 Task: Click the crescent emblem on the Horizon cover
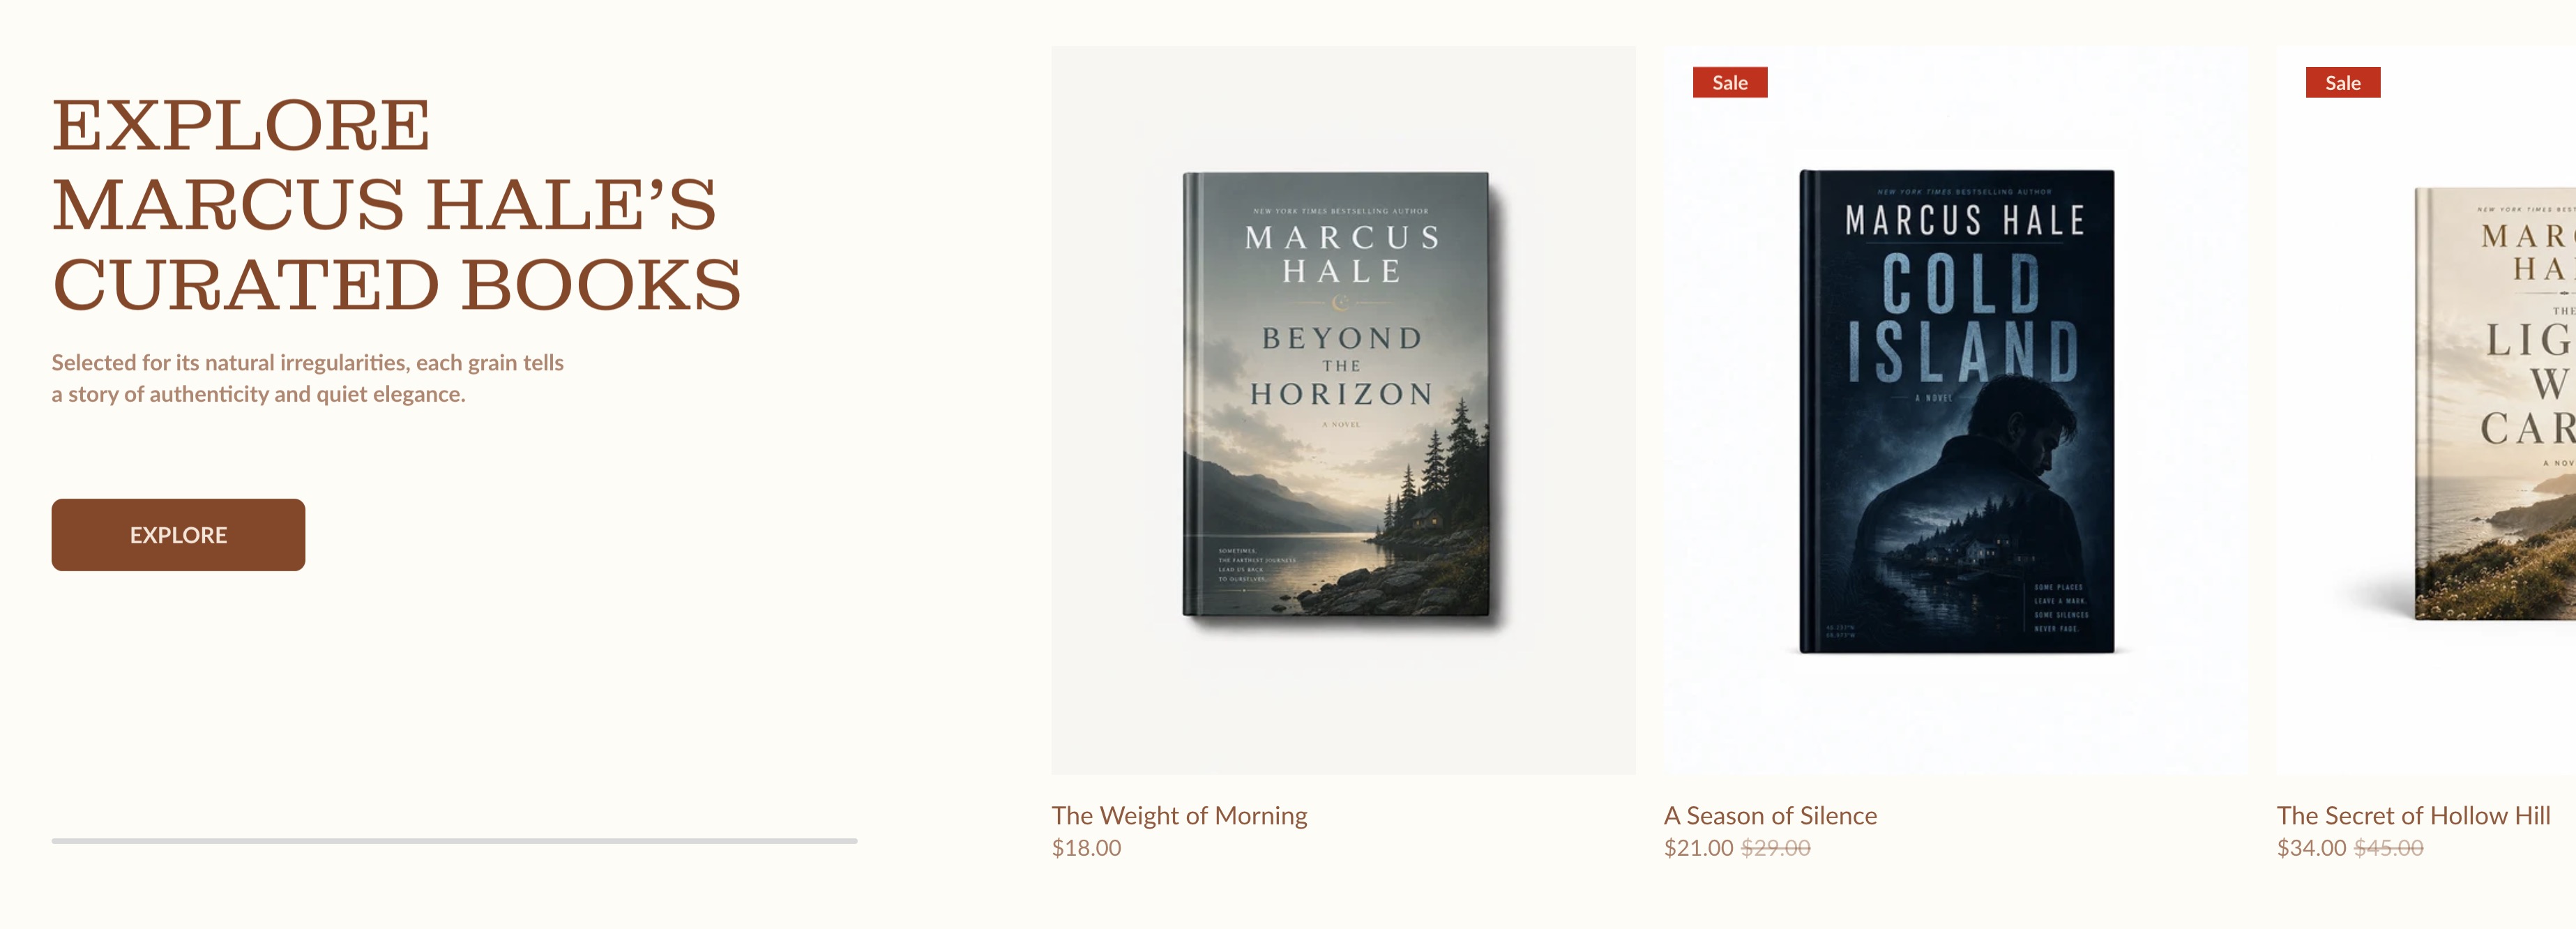[x=1340, y=303]
